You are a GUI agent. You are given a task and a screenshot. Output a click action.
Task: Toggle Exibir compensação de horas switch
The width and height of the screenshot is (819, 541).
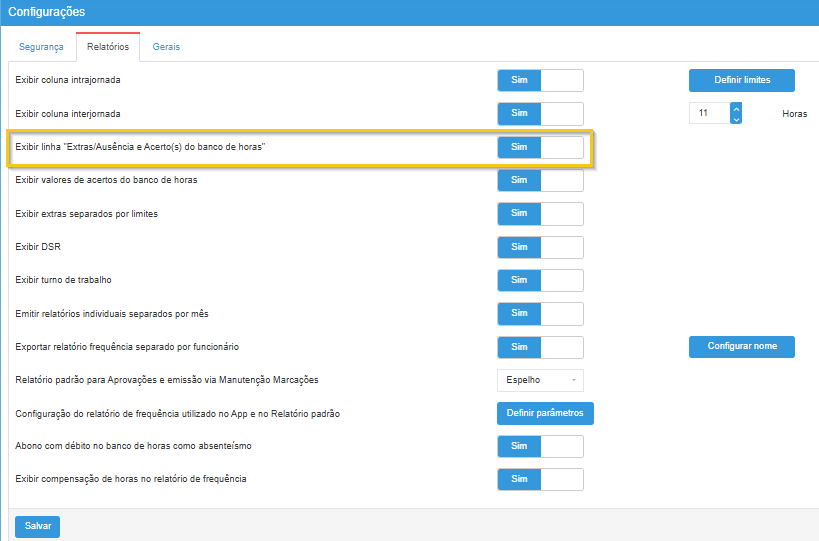(x=540, y=479)
